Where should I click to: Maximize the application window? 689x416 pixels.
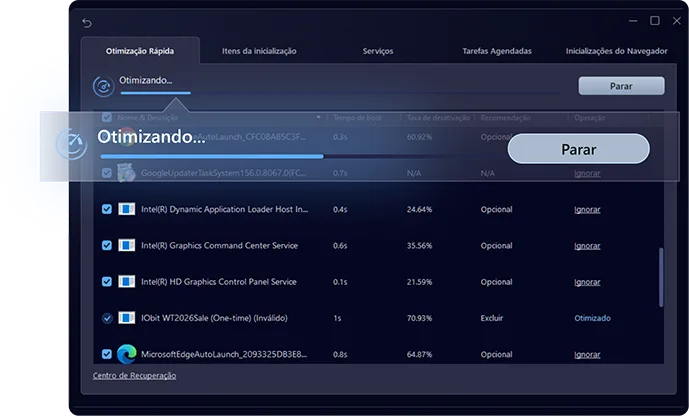coord(655,21)
